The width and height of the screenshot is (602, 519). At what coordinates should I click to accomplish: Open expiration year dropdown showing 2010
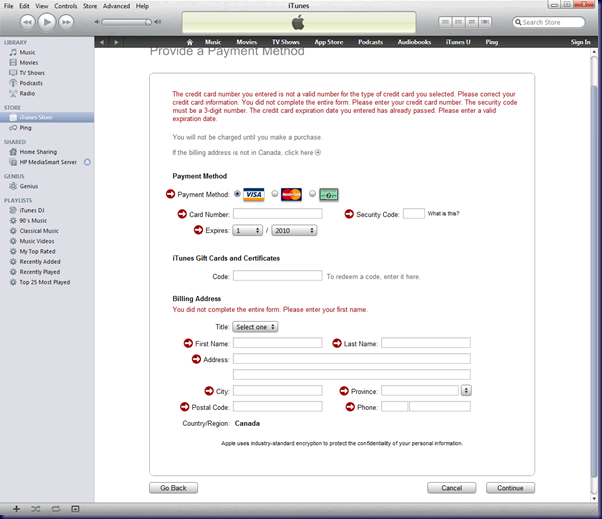[294, 231]
